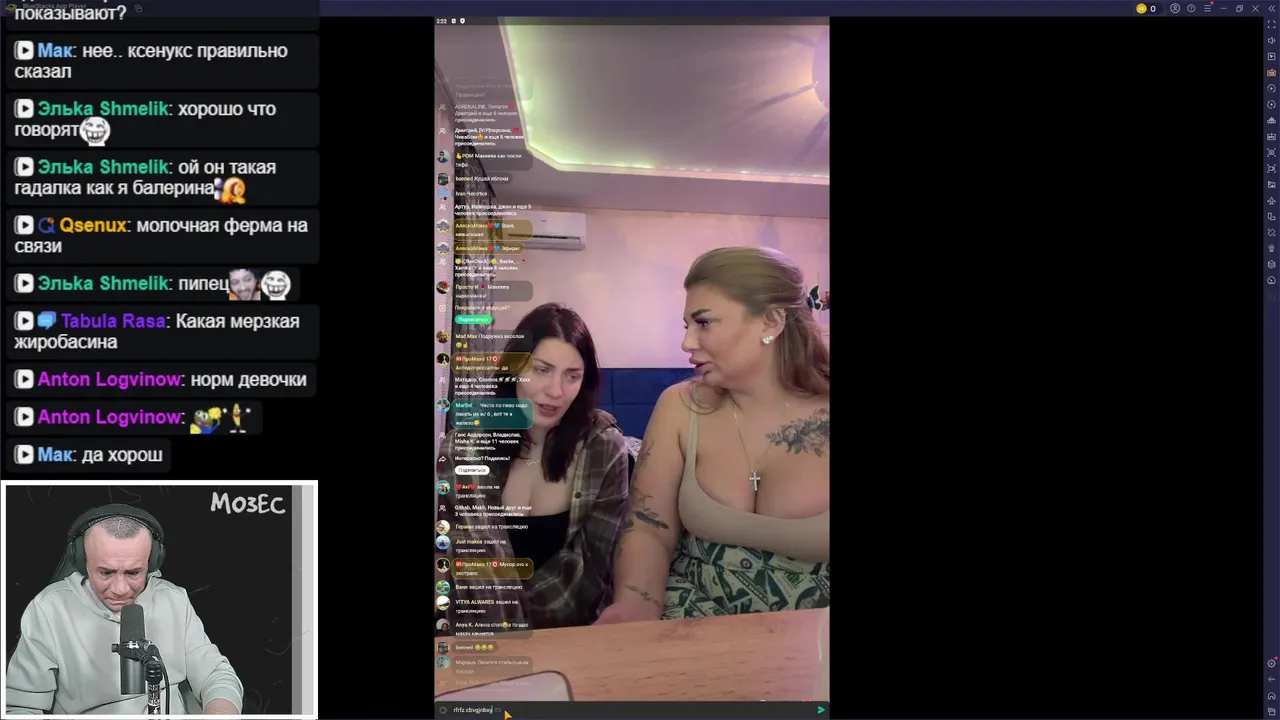Start screen recording from the sidebar

(1272, 169)
